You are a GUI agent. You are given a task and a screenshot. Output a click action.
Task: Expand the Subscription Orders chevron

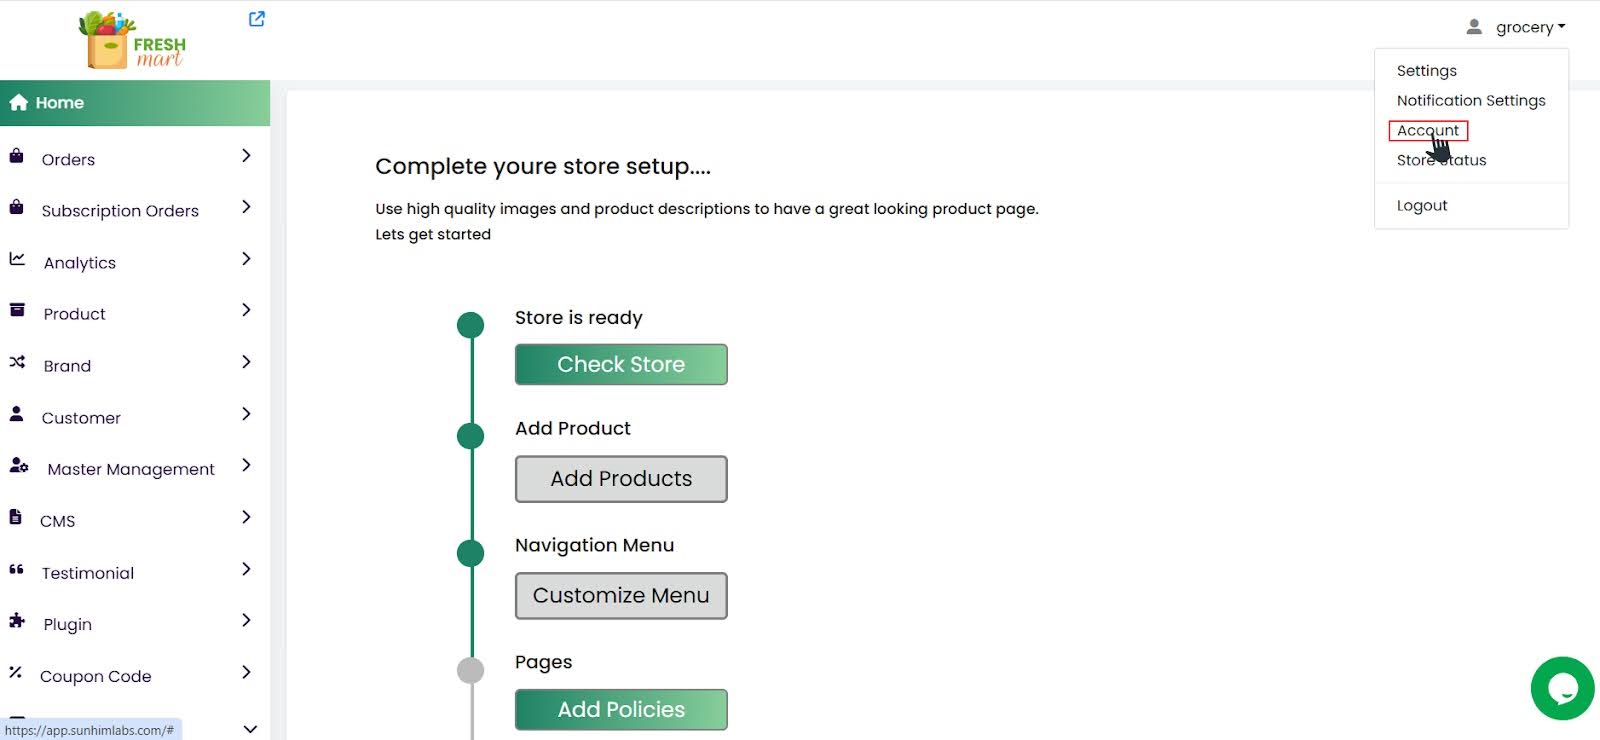246,207
